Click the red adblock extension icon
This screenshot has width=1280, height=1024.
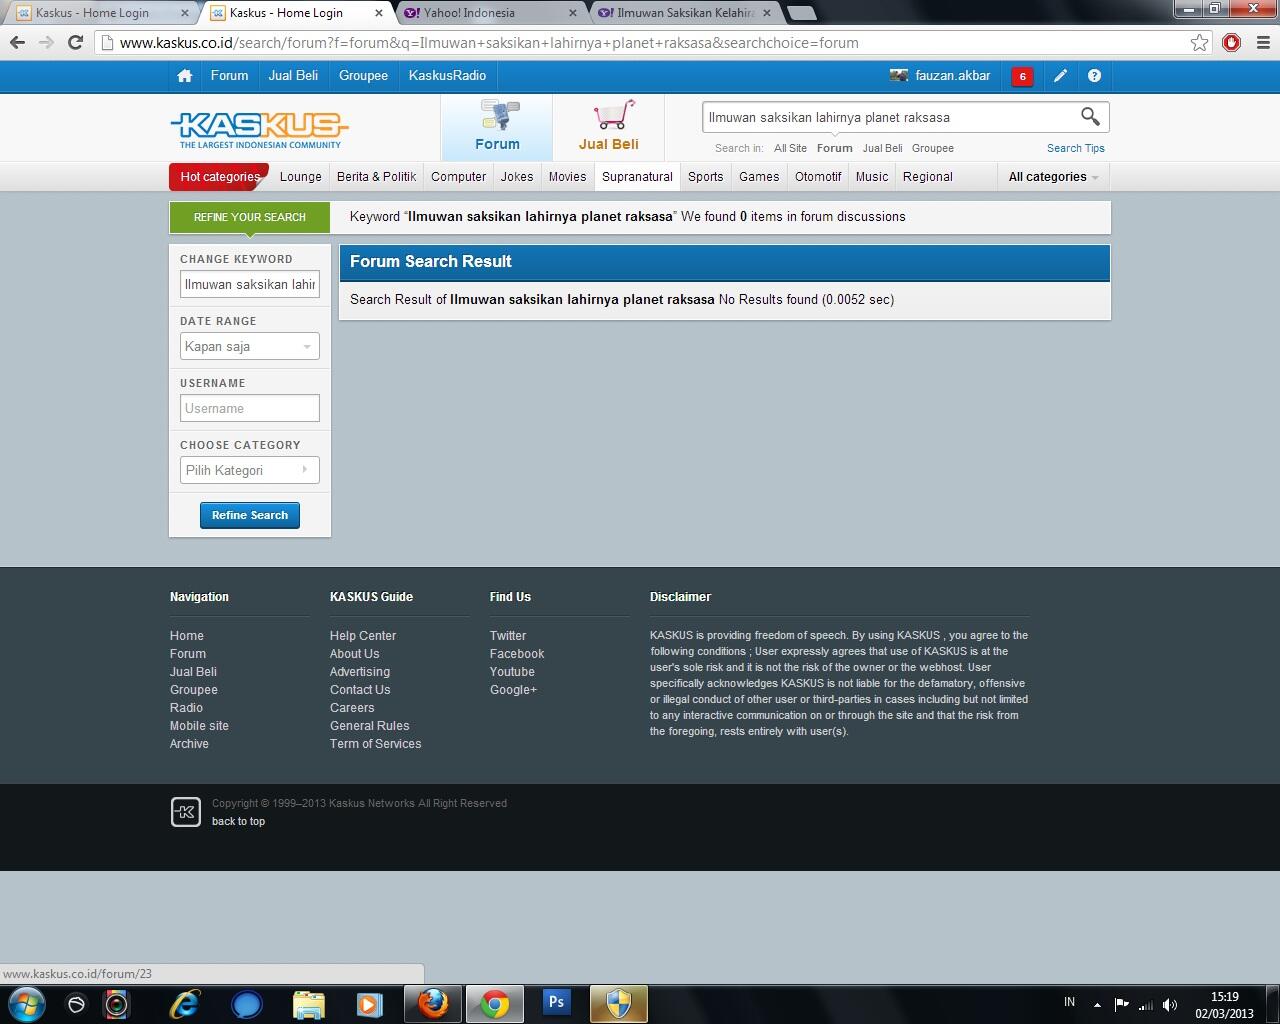1231,43
